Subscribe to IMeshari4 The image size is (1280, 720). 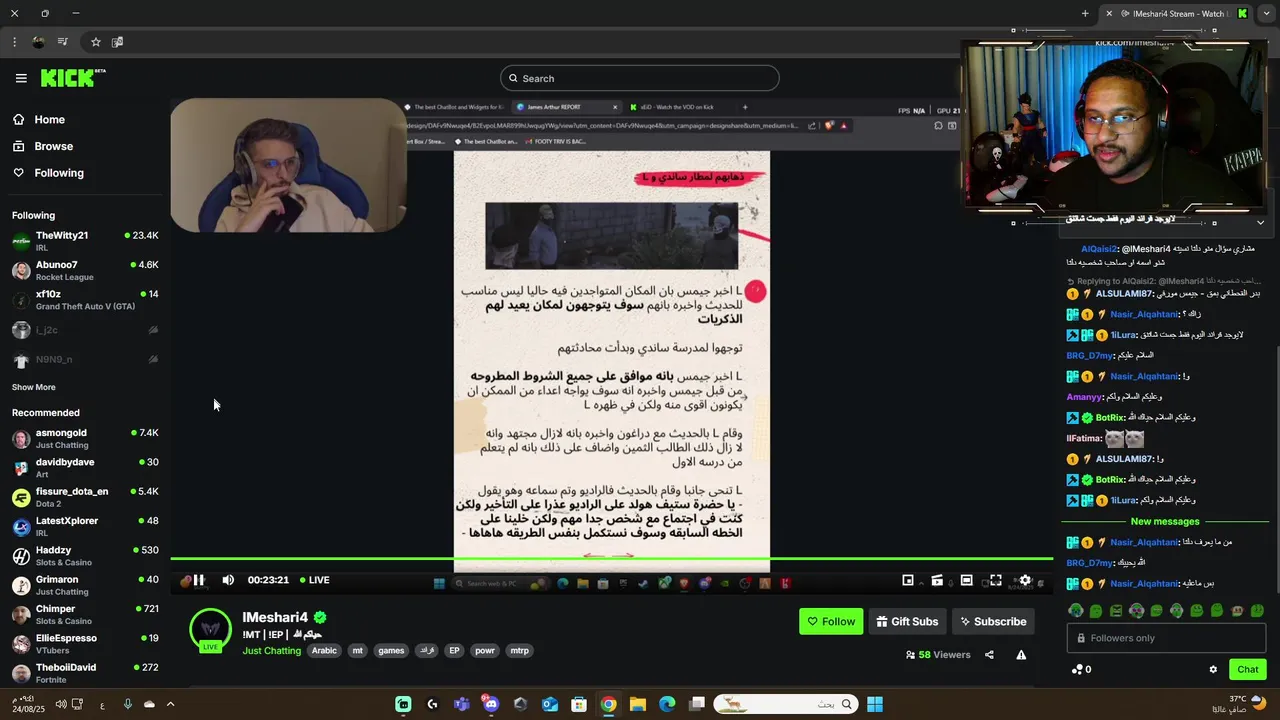click(993, 621)
